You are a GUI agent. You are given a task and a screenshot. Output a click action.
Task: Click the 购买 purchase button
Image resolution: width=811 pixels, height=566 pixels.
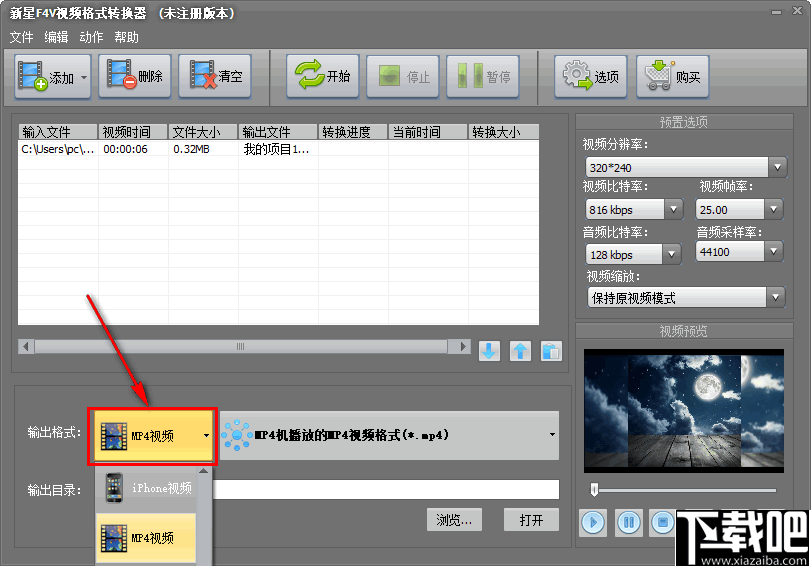click(672, 76)
